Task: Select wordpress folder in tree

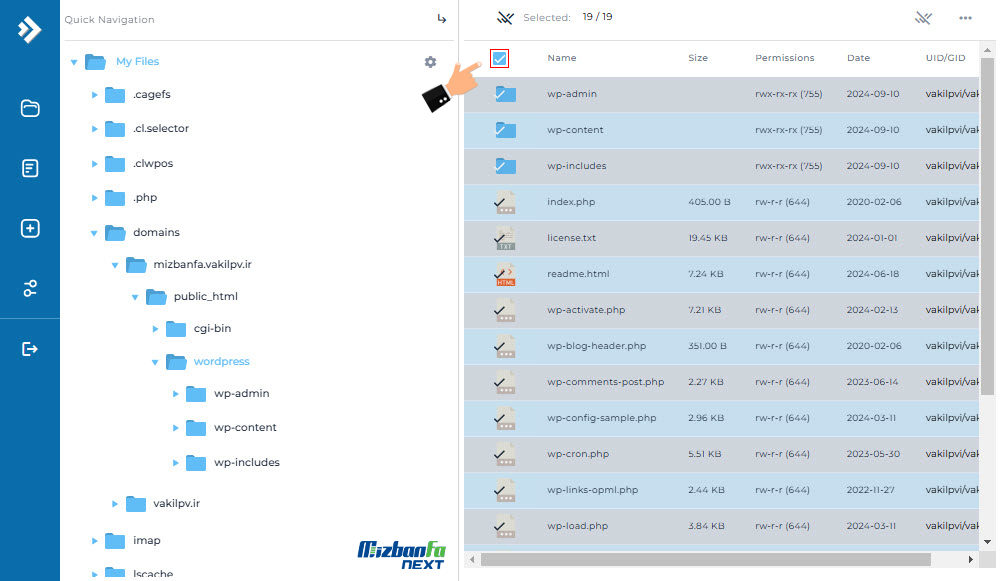Action: click(221, 361)
